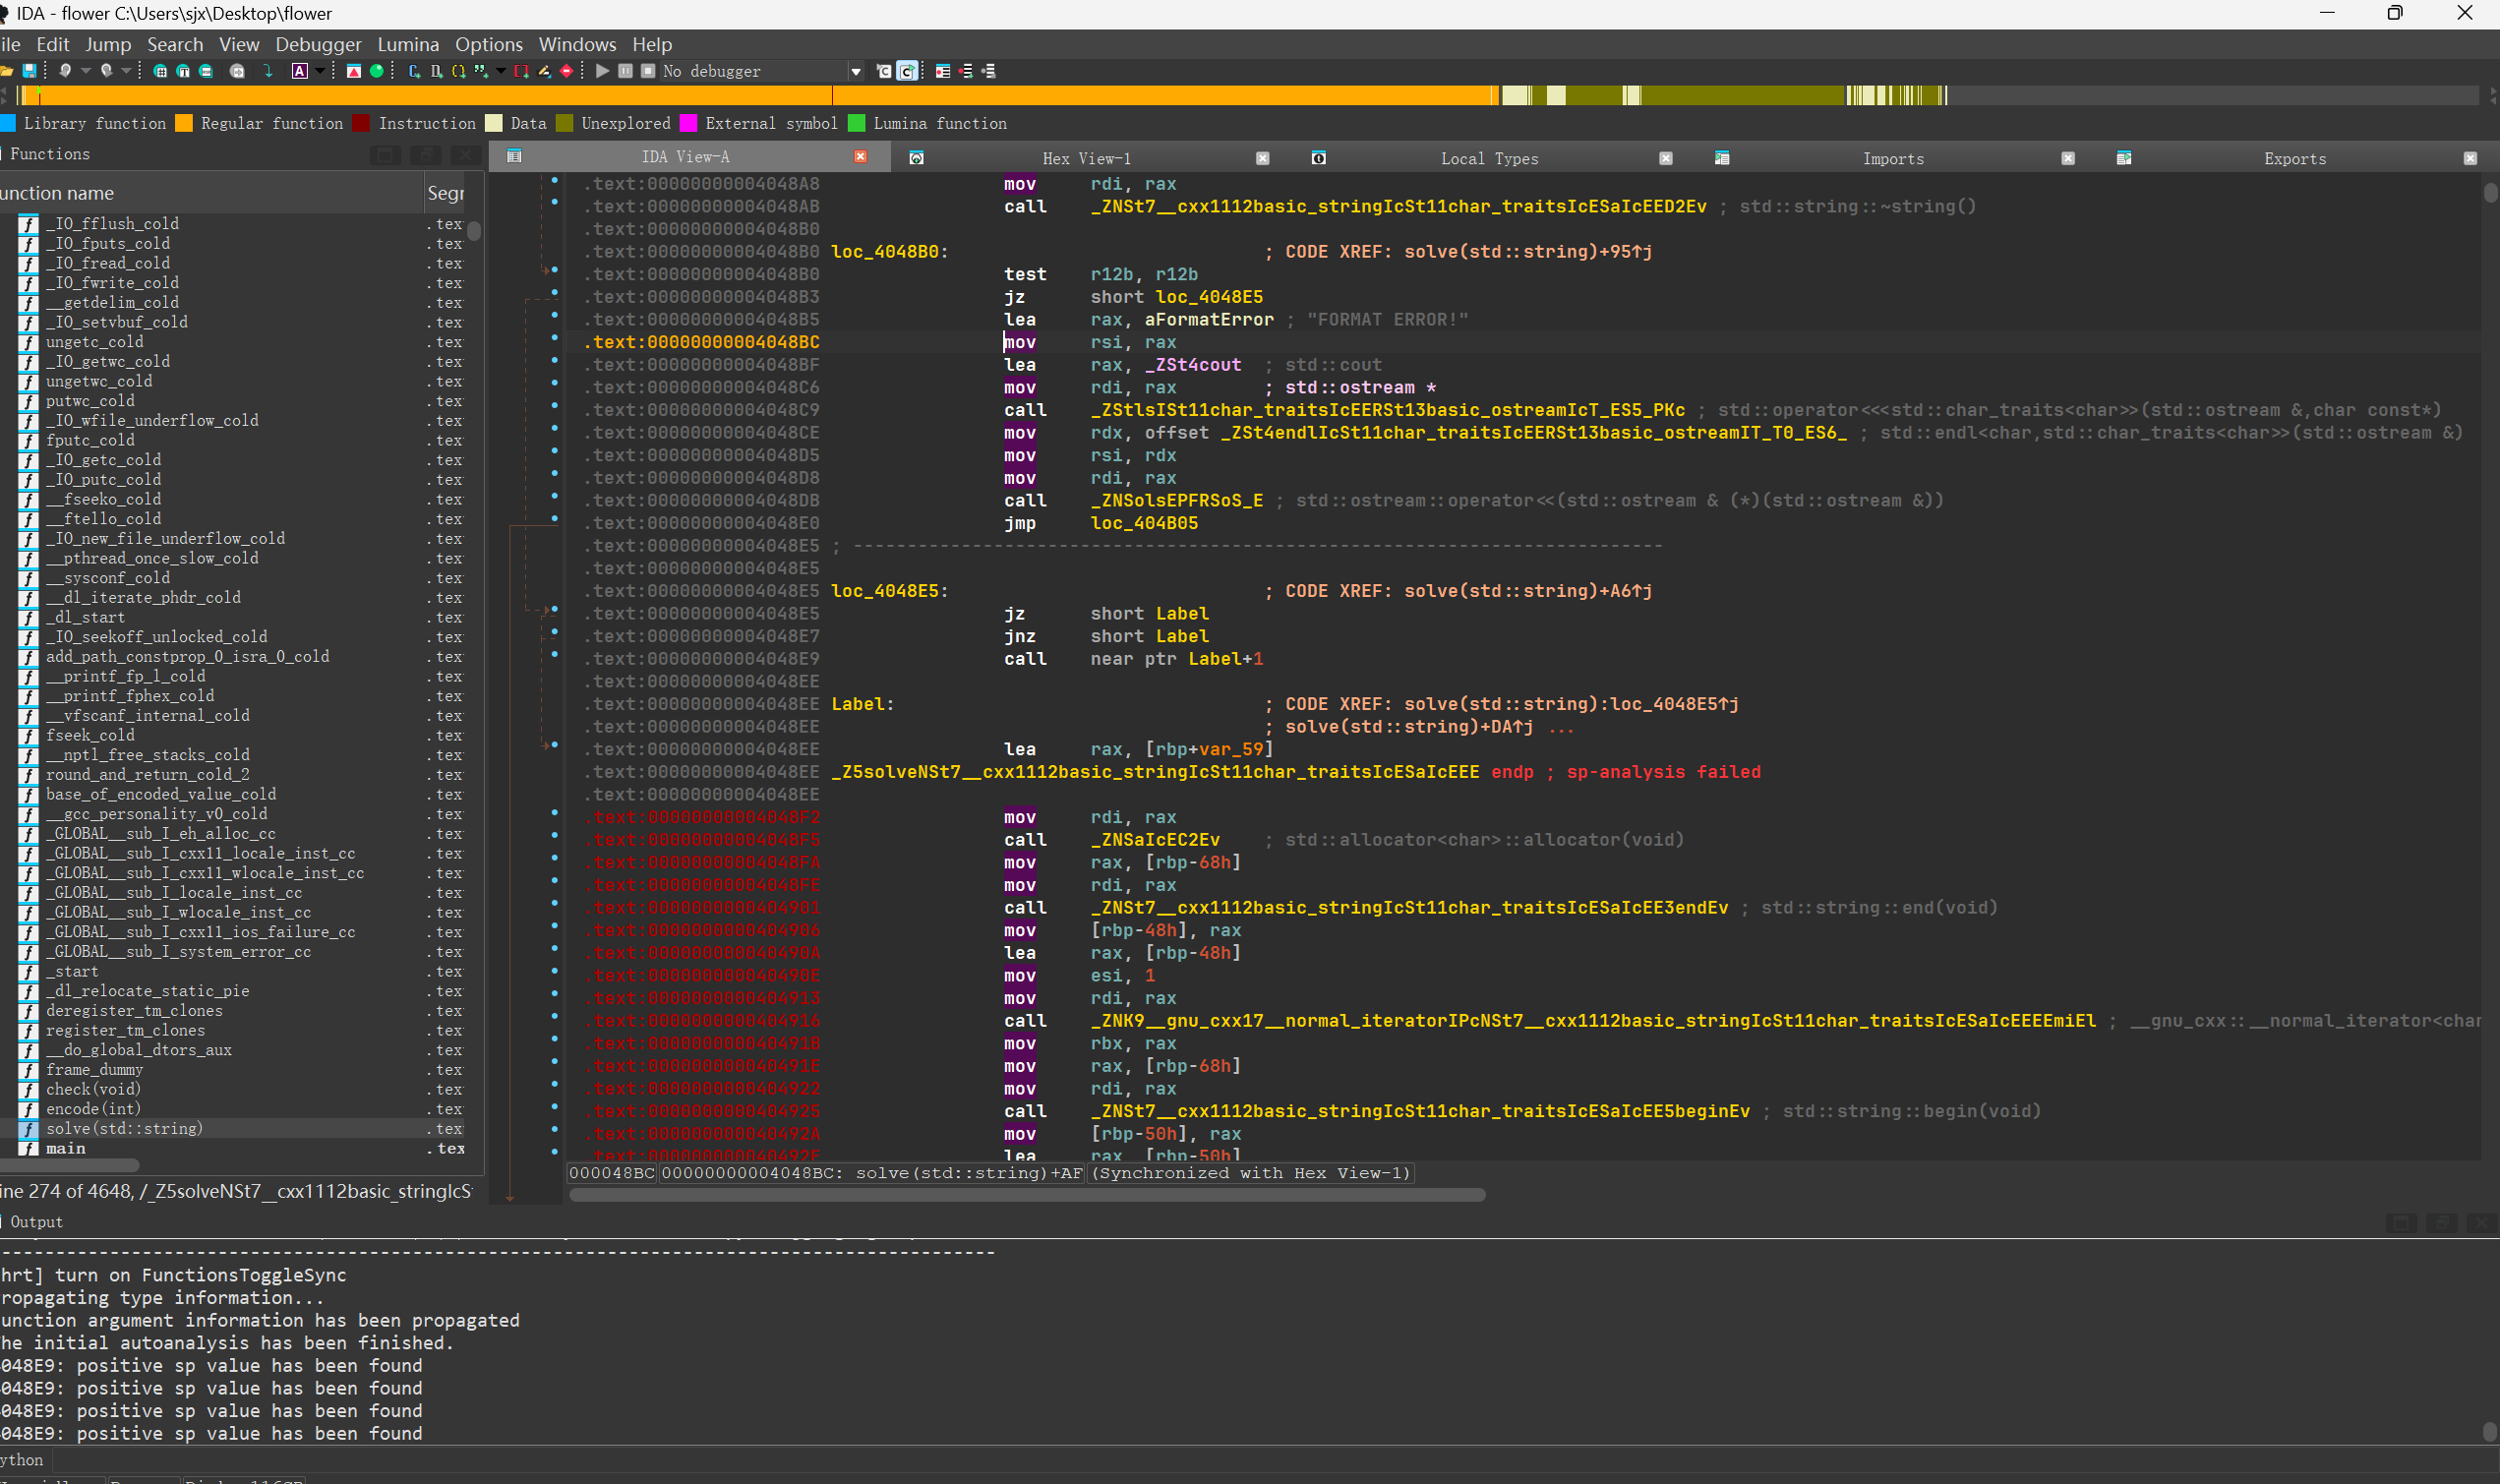Click the blue 'C' create code icon

pyautogui.click(x=414, y=71)
